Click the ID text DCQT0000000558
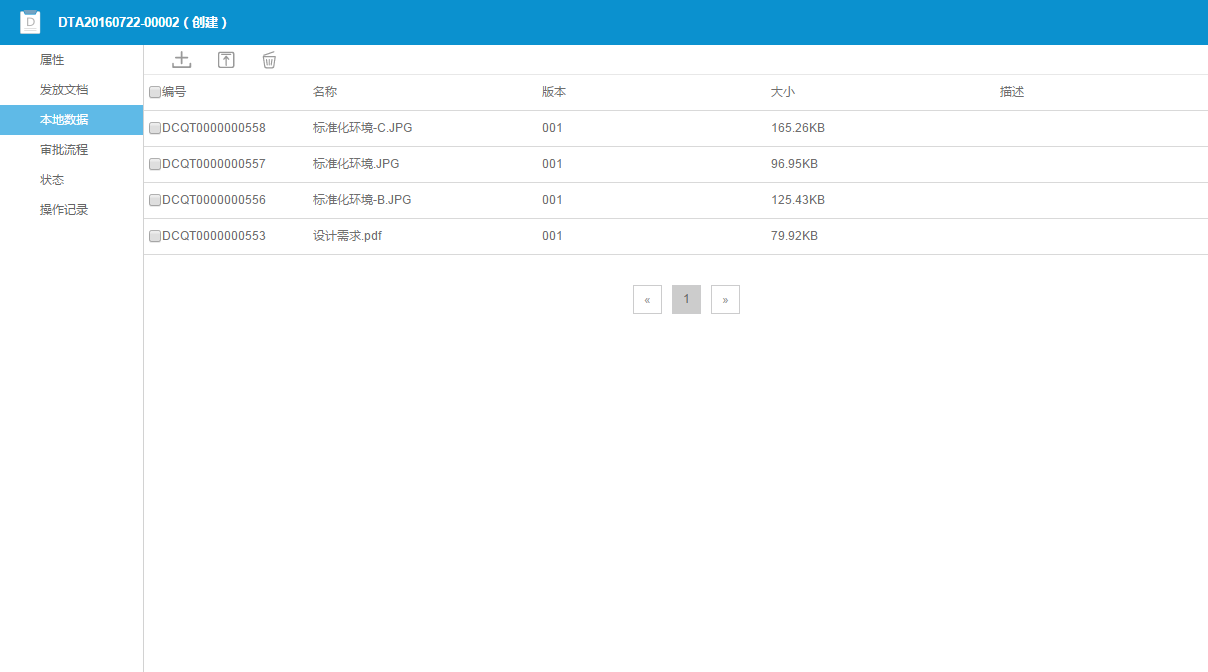The width and height of the screenshot is (1208, 672). [214, 128]
